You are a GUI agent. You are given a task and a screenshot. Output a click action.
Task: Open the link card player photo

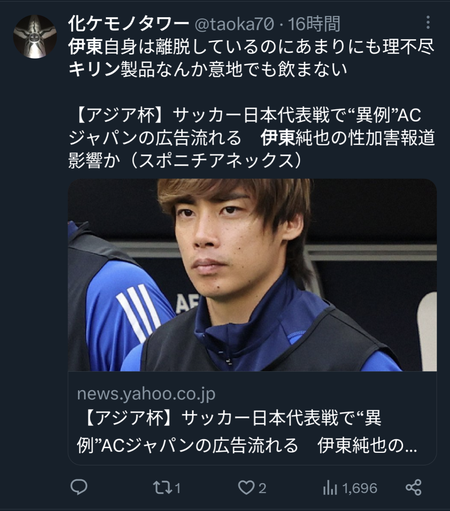click(252, 275)
